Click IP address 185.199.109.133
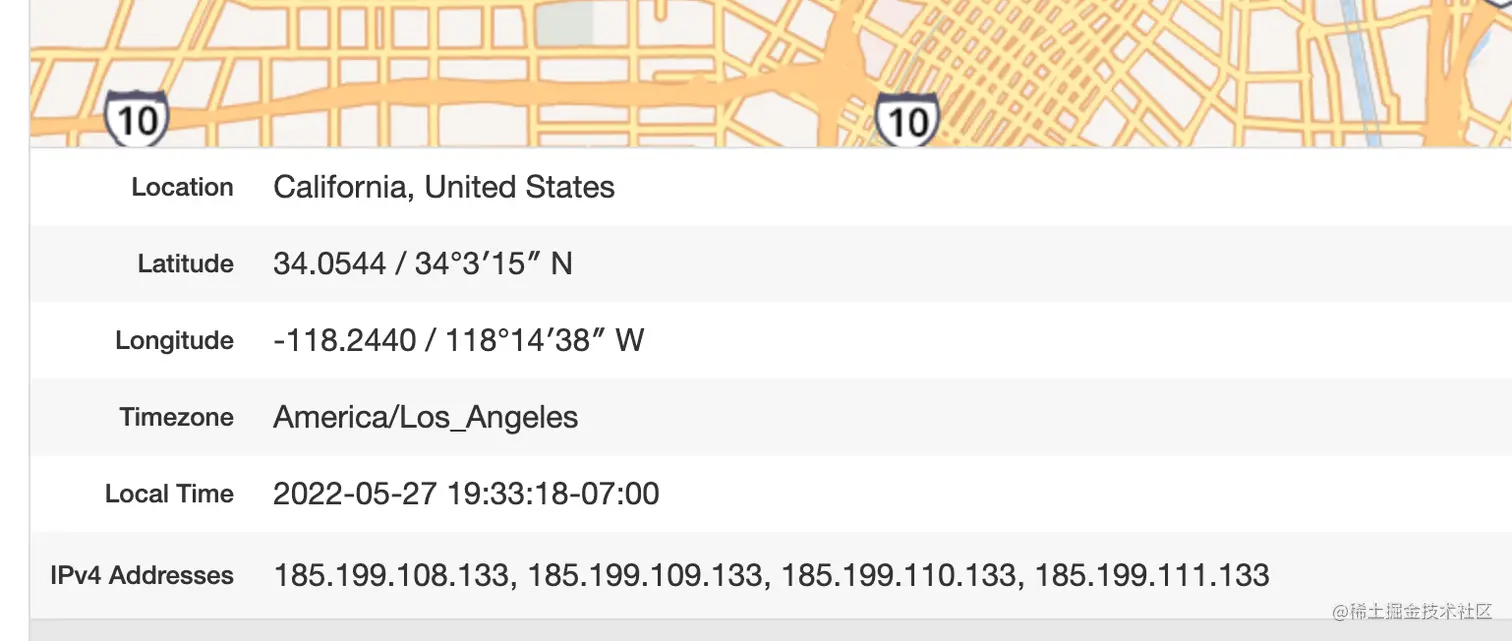 click(645, 575)
